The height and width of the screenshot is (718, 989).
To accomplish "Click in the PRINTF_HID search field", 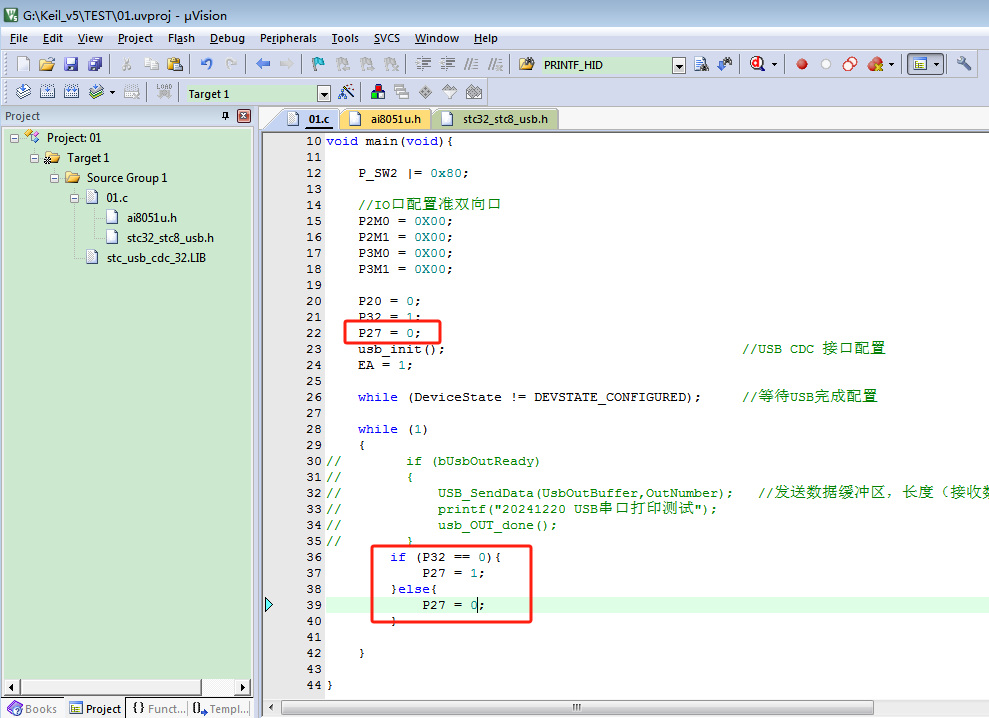I will pos(606,65).
